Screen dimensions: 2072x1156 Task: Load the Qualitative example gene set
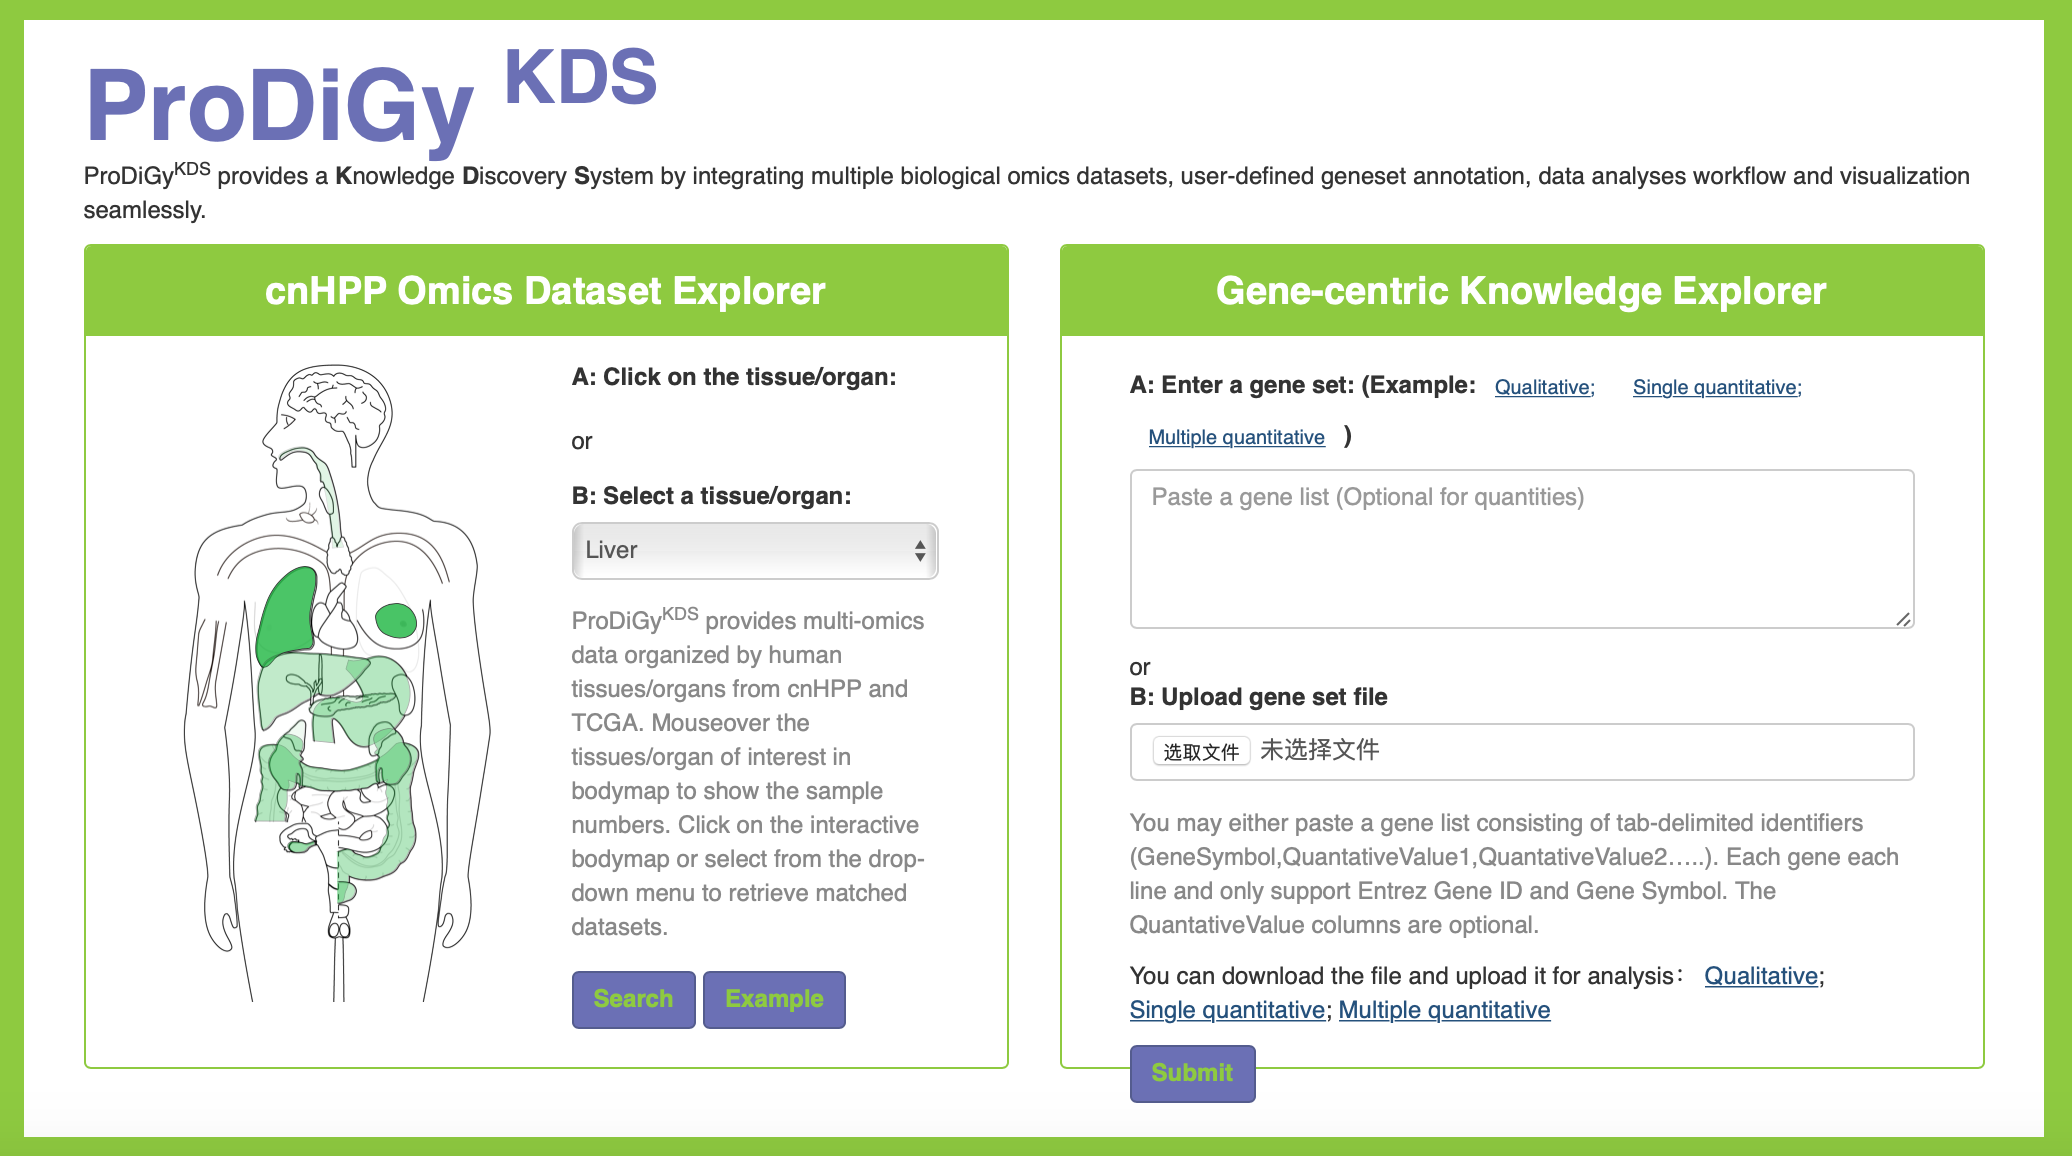click(x=1542, y=387)
